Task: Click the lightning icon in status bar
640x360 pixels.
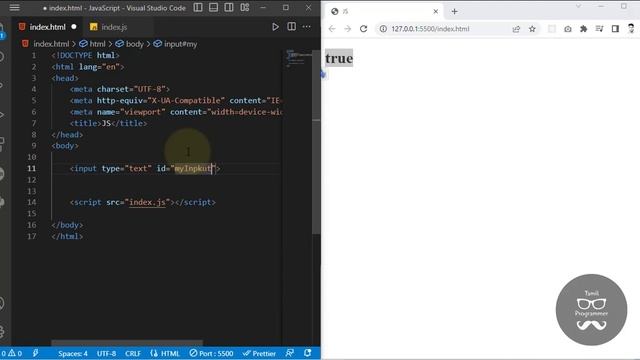Action: 36,353
